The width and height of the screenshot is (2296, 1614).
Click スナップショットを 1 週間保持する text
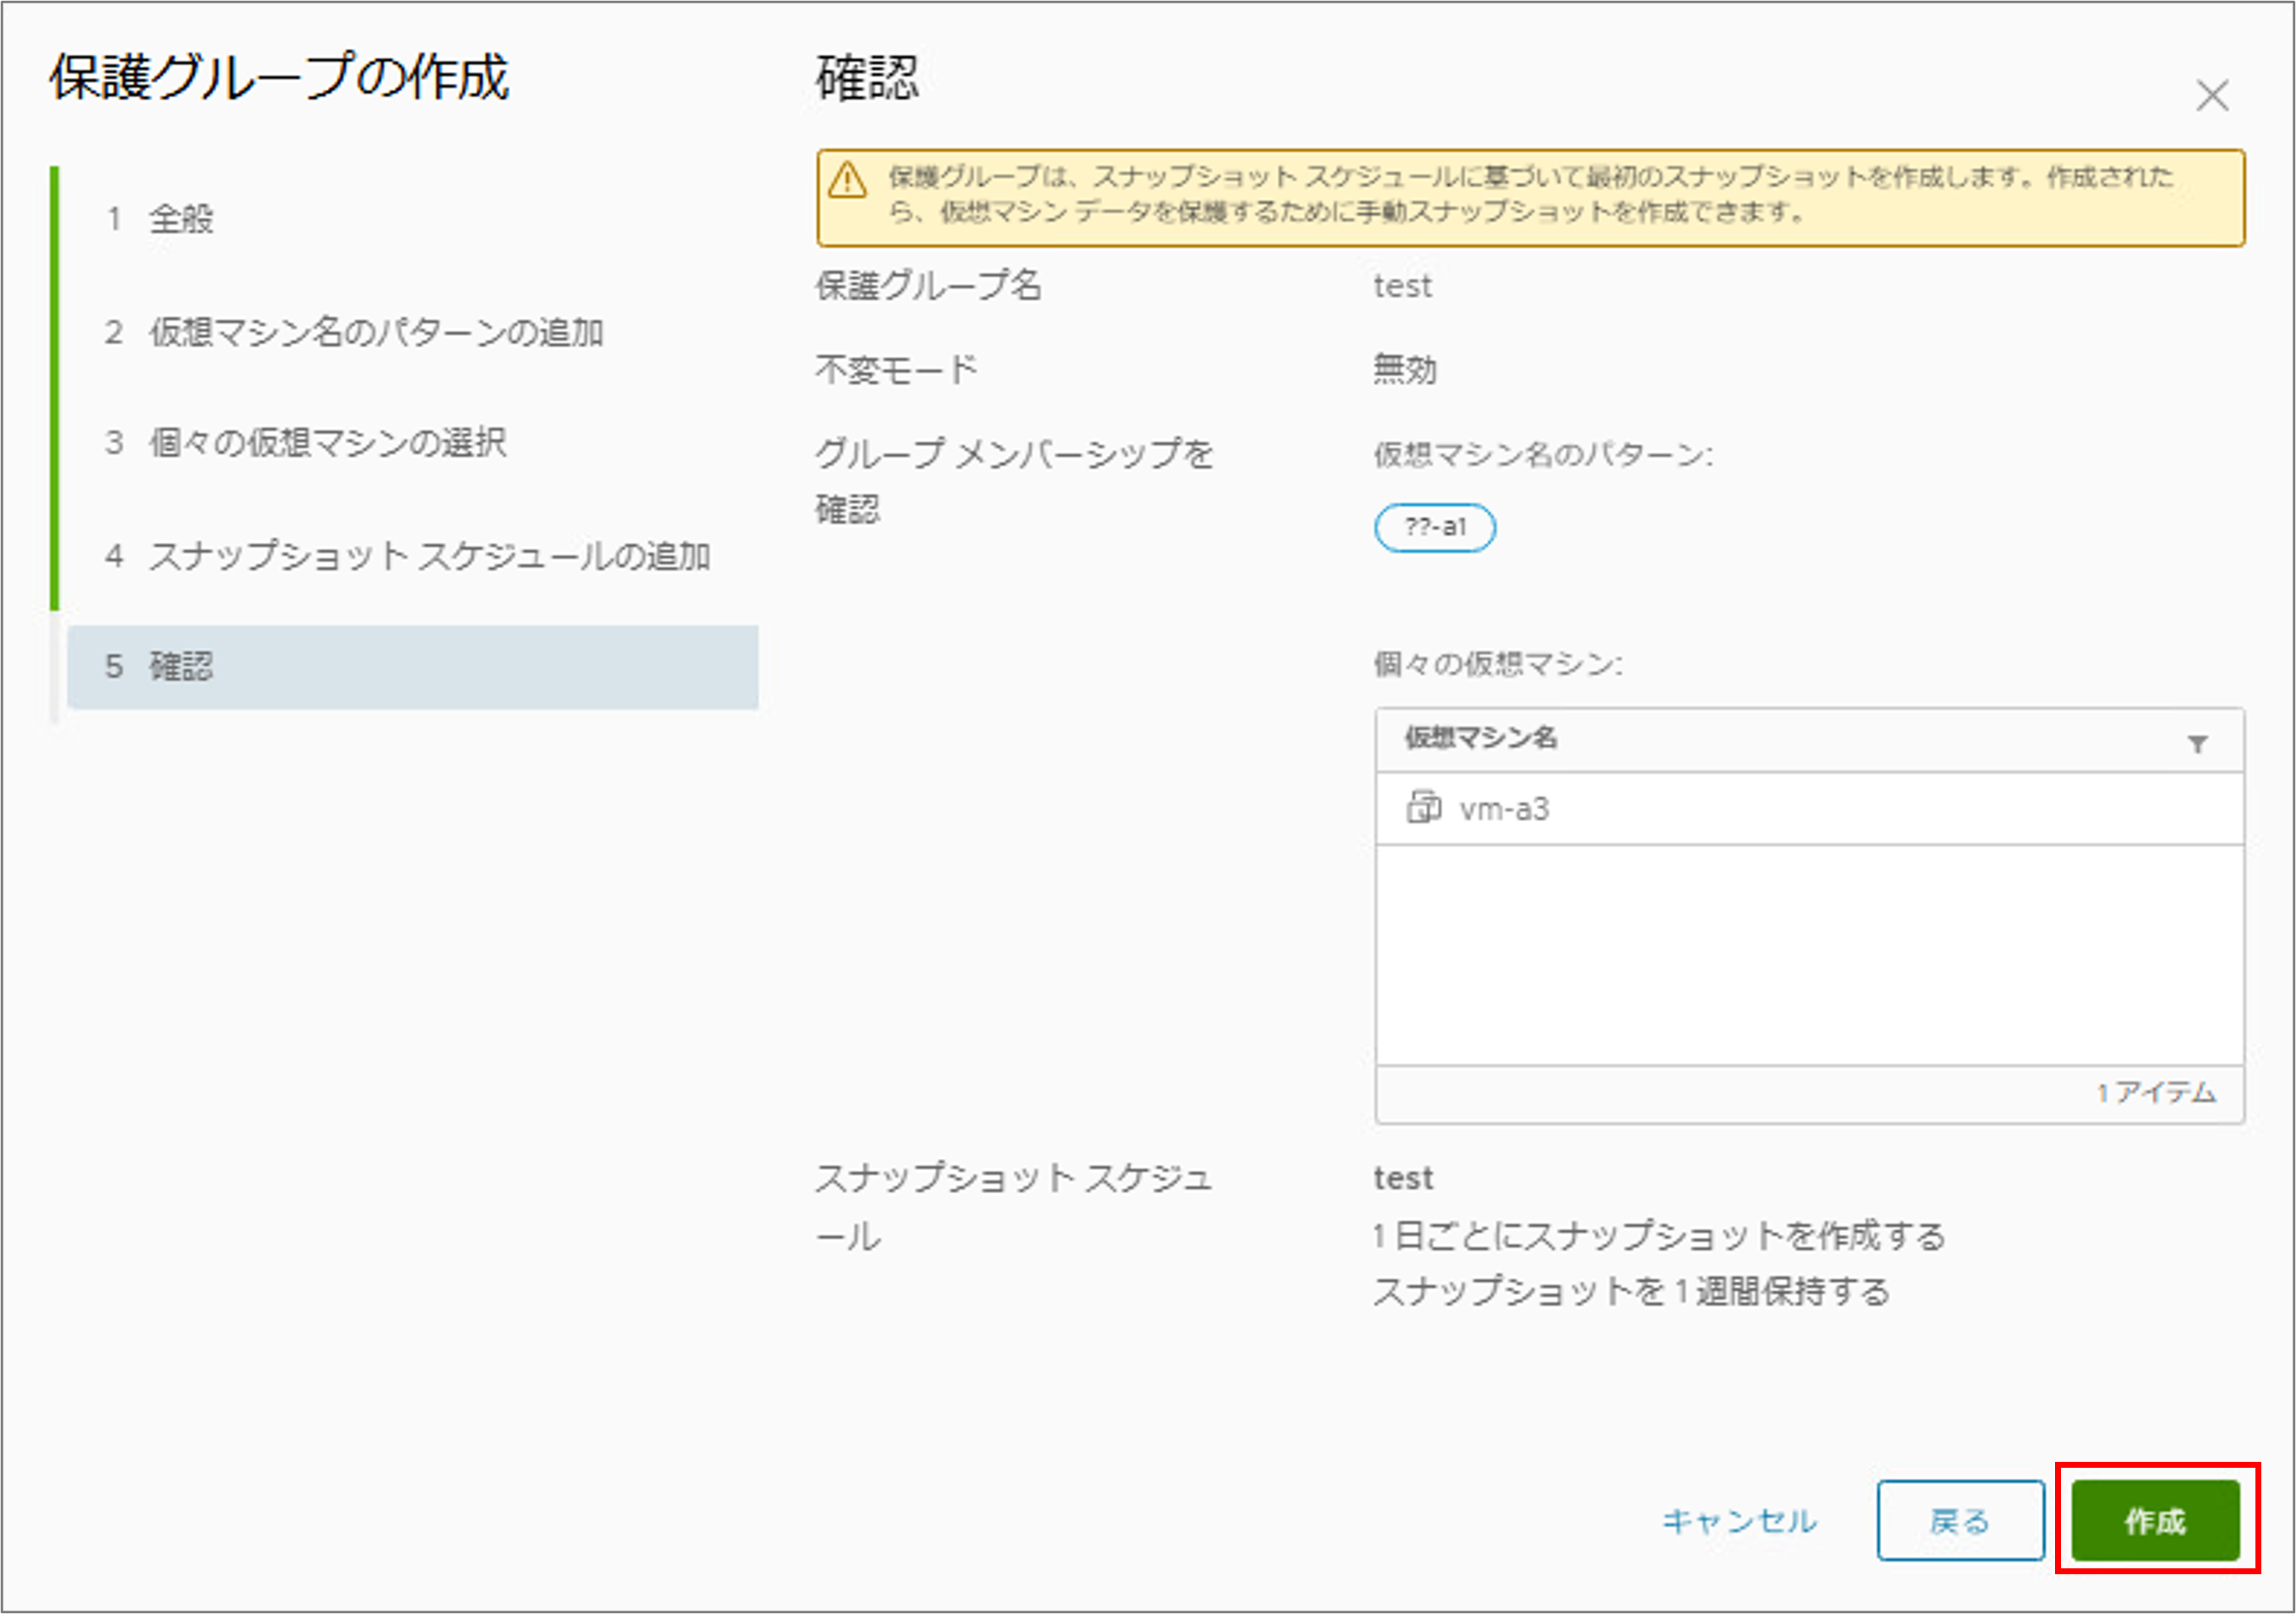click(x=1631, y=1291)
